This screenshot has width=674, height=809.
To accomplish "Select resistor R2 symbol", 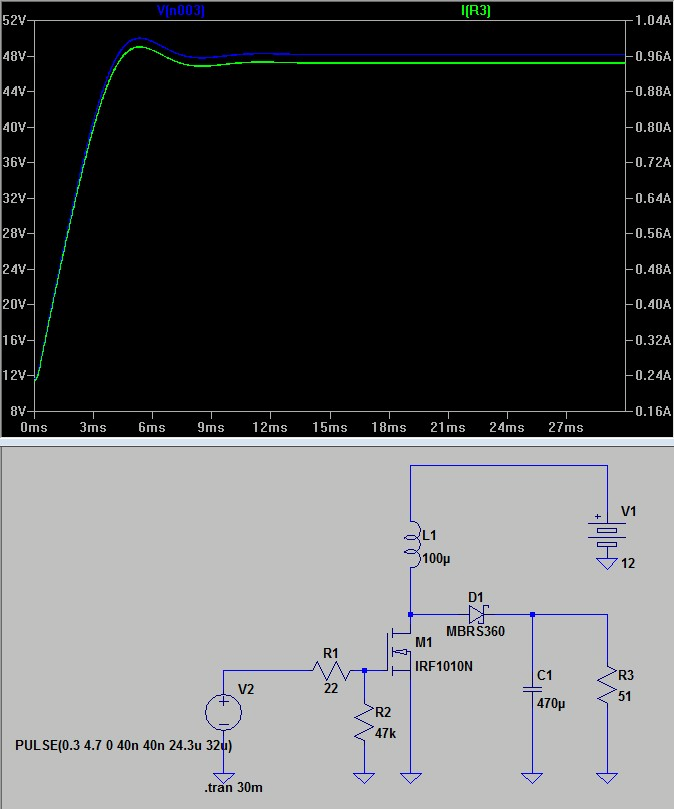I will pos(364,723).
